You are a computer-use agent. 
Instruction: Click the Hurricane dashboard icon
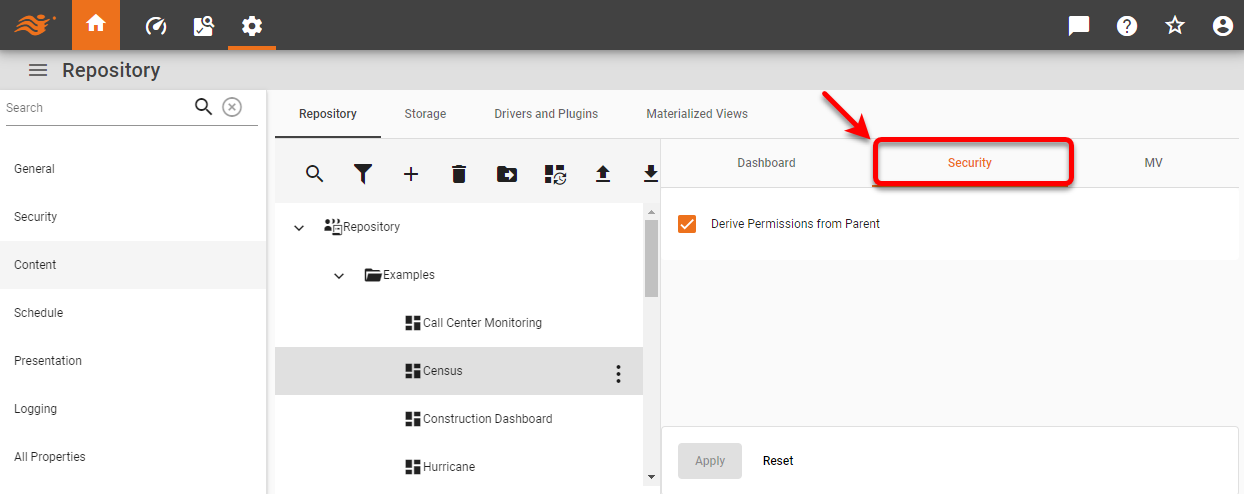[x=412, y=467]
